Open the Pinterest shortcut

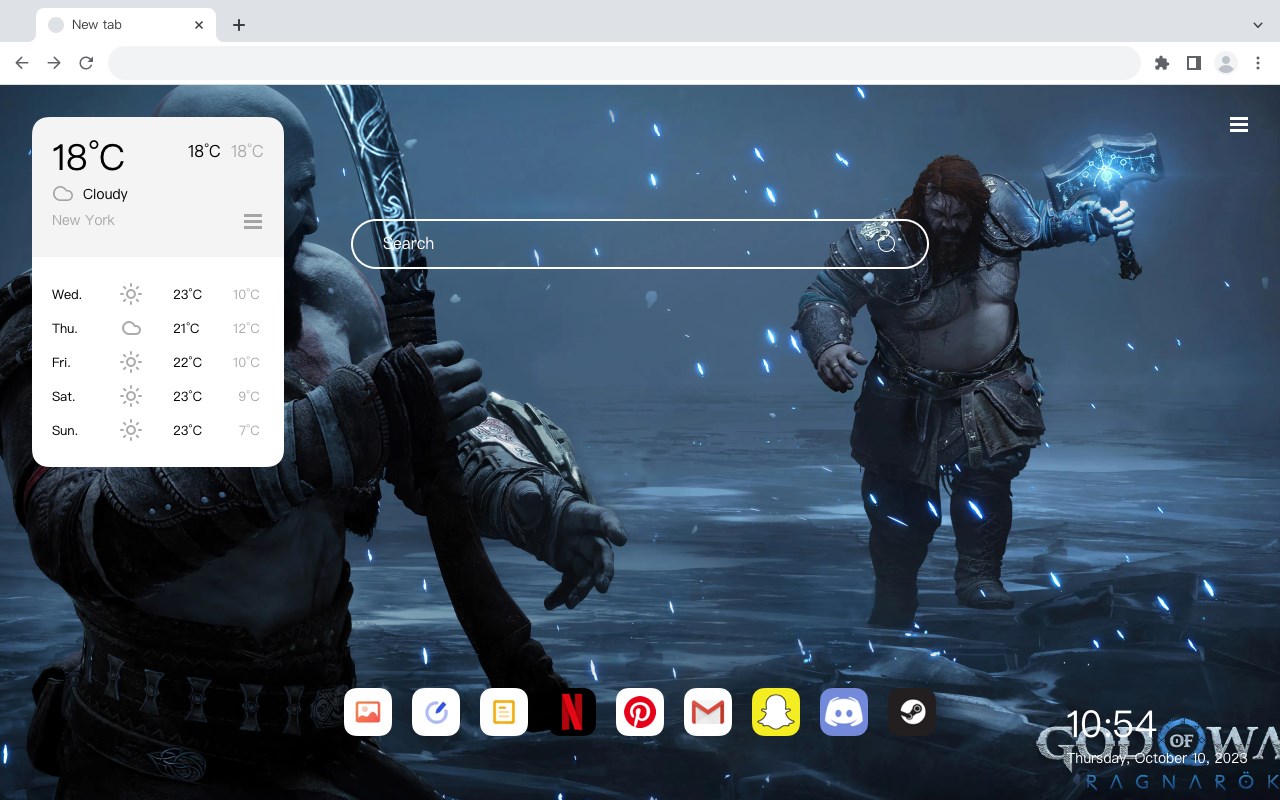(640, 712)
